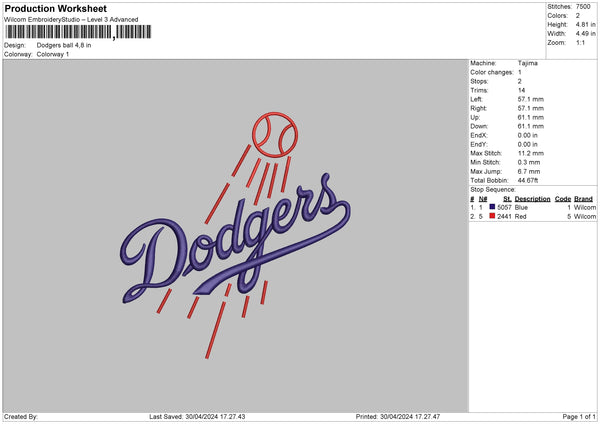
Task: Select the design name 'Dodgers ball 4,8 in'
Action: pos(64,45)
